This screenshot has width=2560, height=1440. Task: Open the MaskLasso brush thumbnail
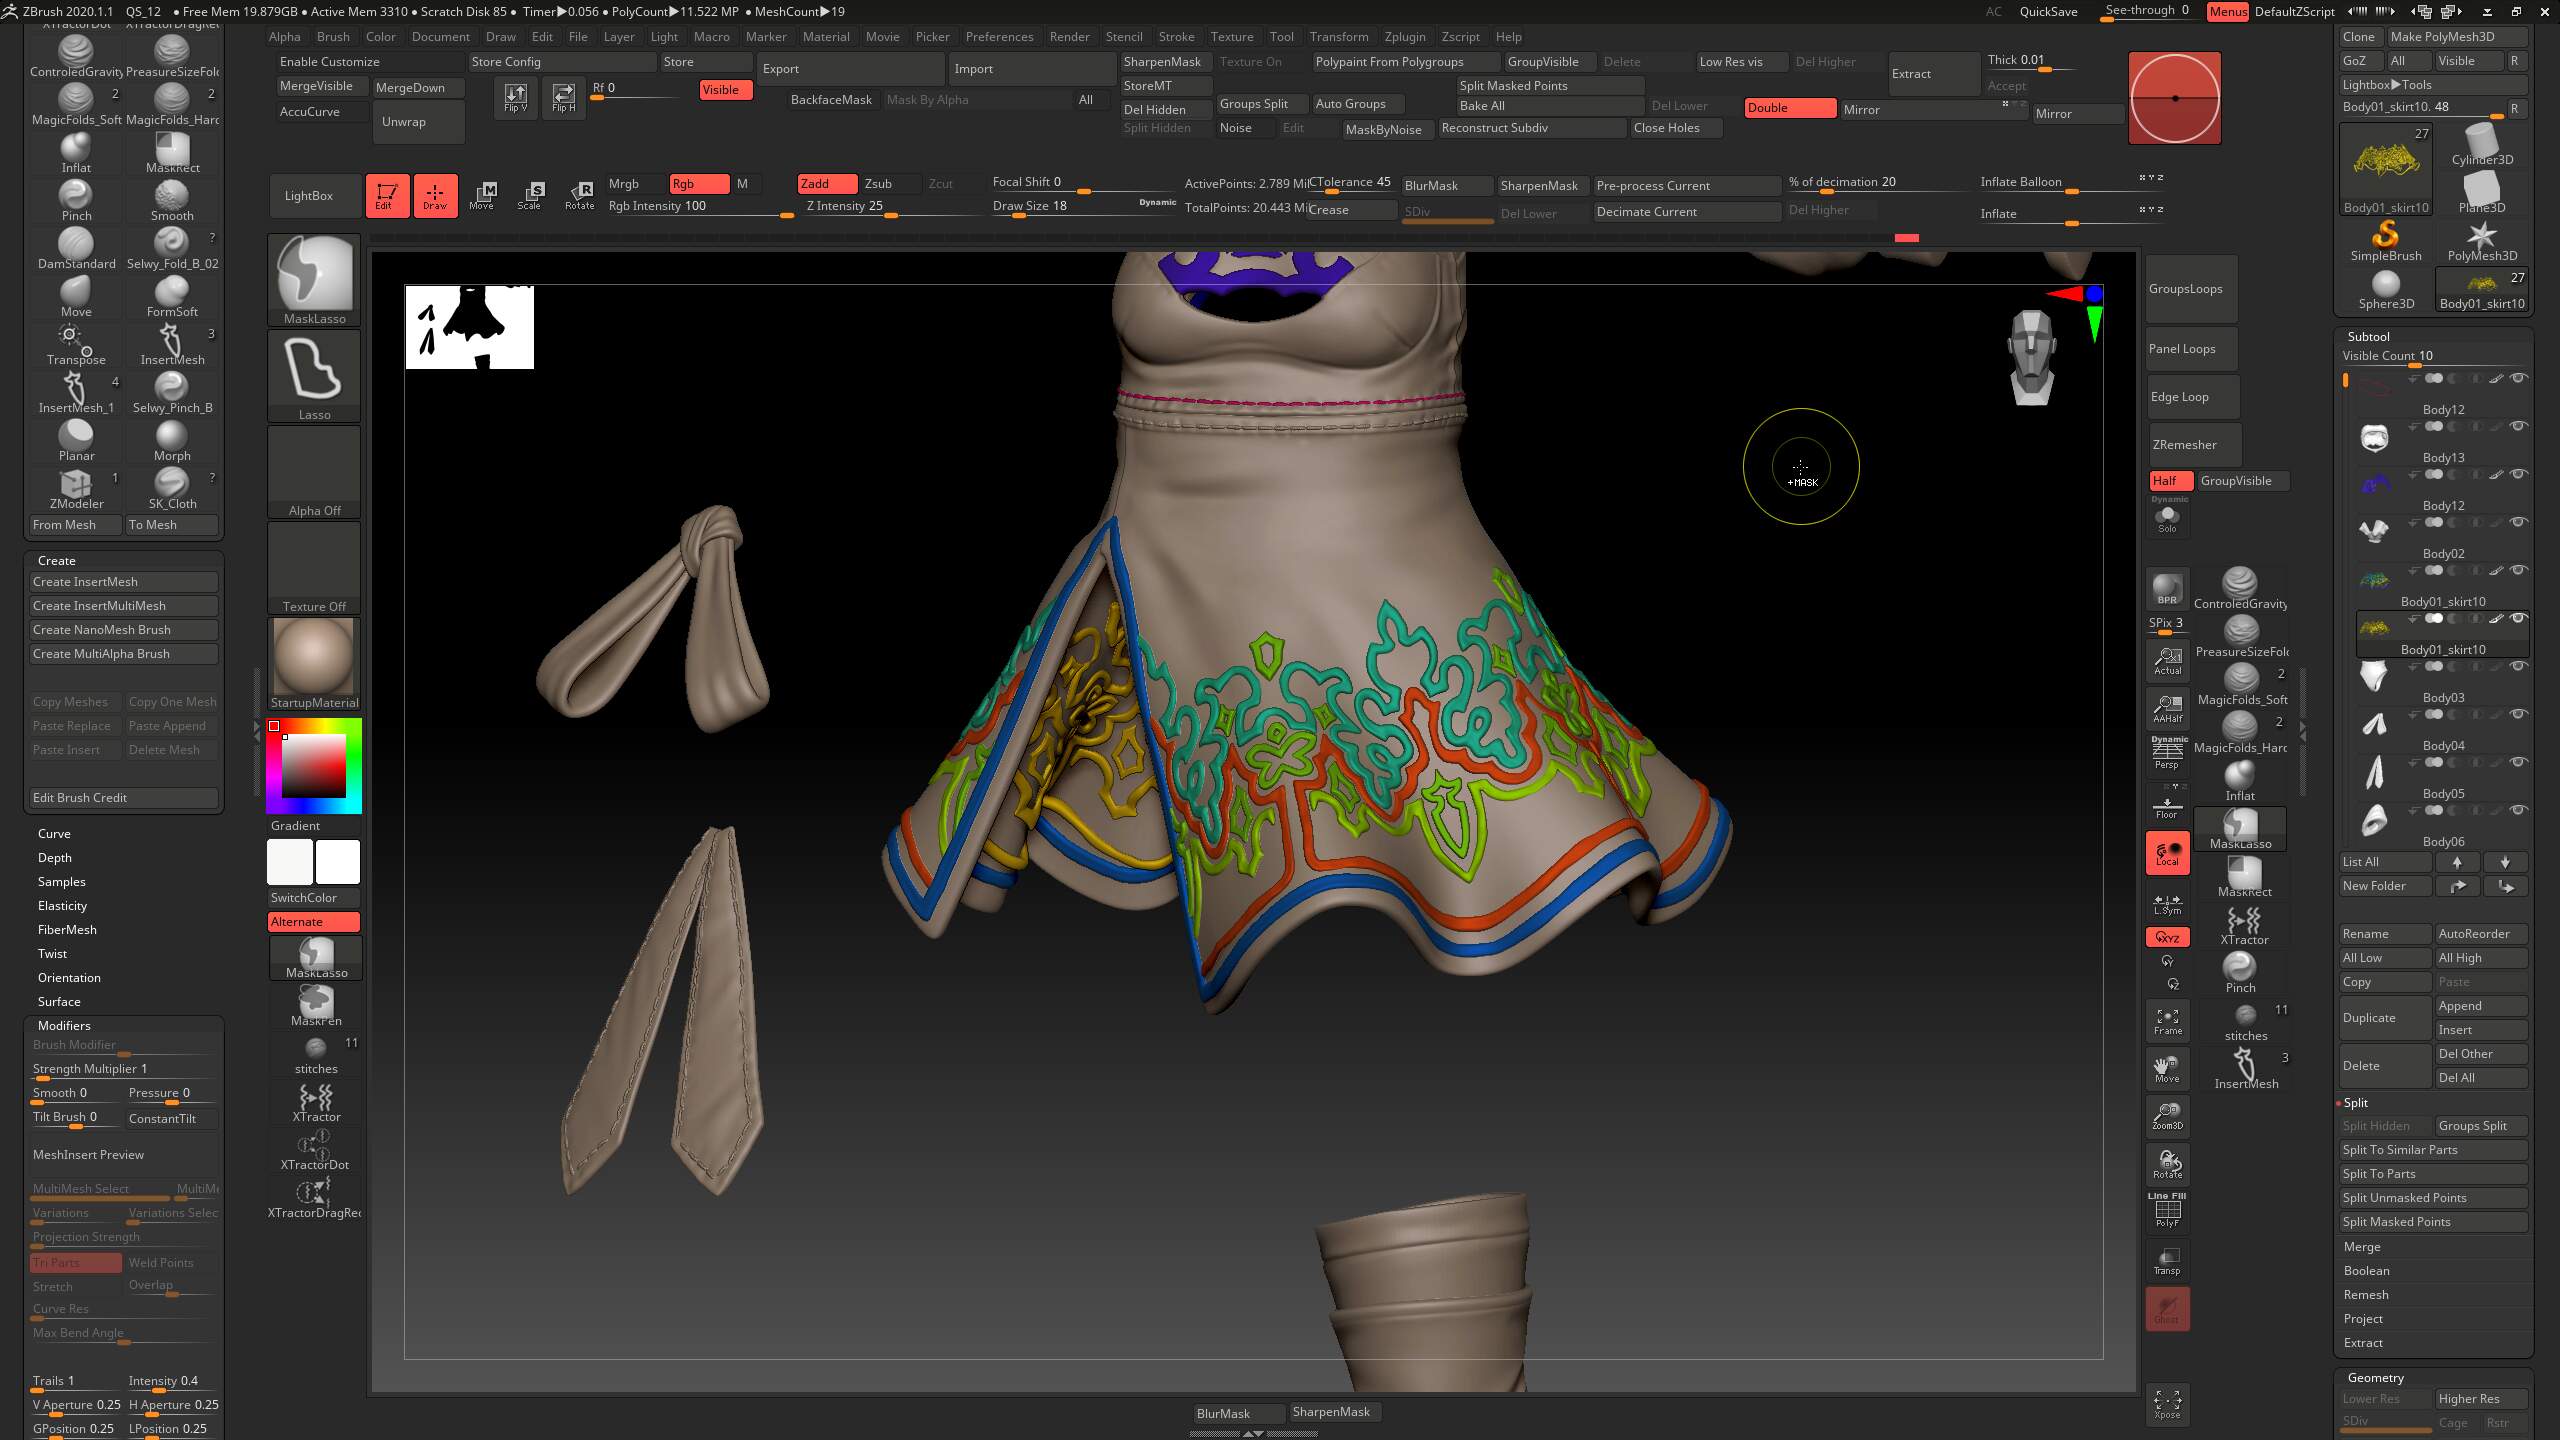pyautogui.click(x=314, y=280)
